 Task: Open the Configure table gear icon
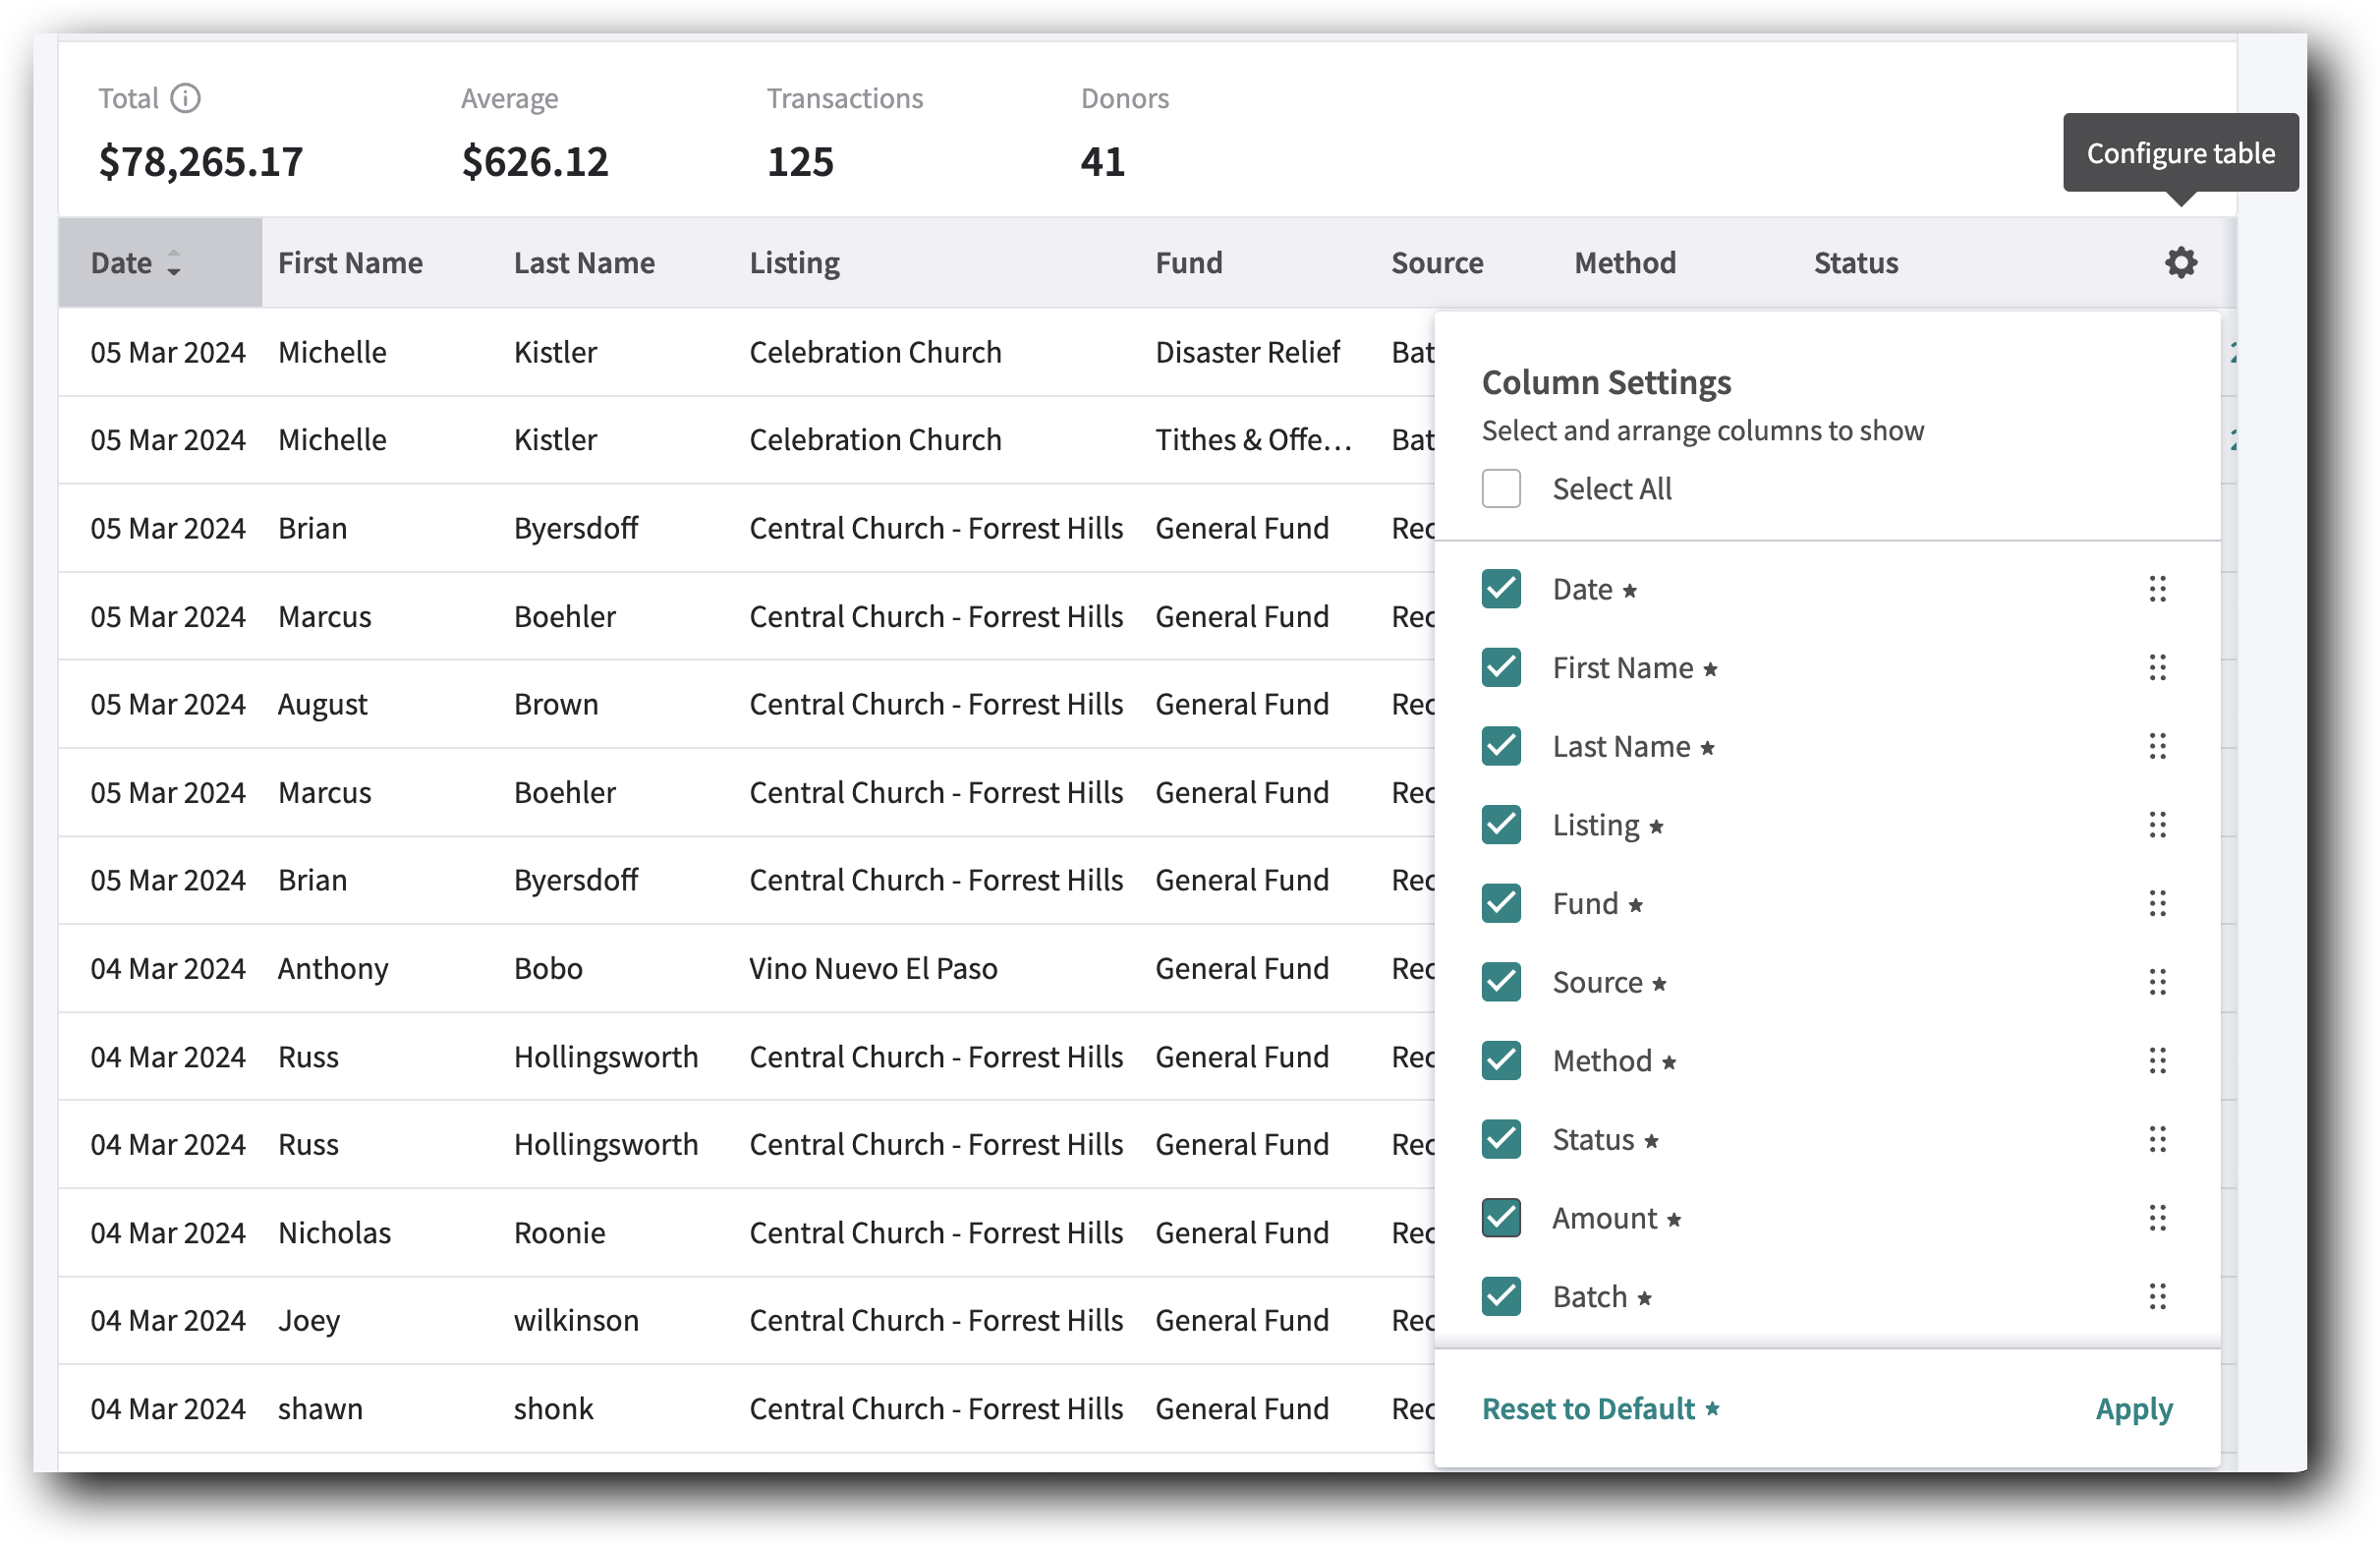click(2180, 262)
